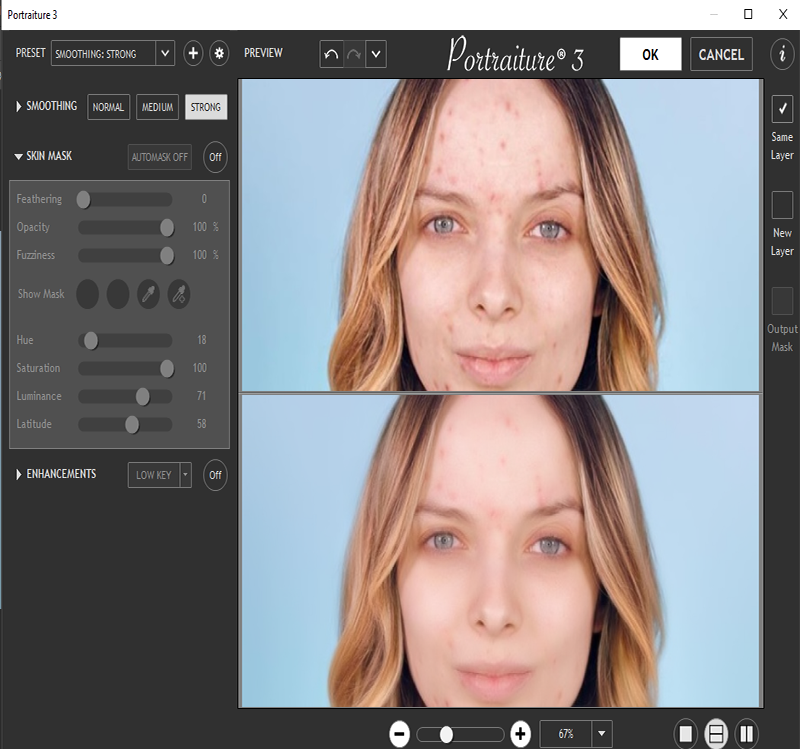800x749 pixels.
Task: Open preset settings gear icon
Action: (x=219, y=53)
